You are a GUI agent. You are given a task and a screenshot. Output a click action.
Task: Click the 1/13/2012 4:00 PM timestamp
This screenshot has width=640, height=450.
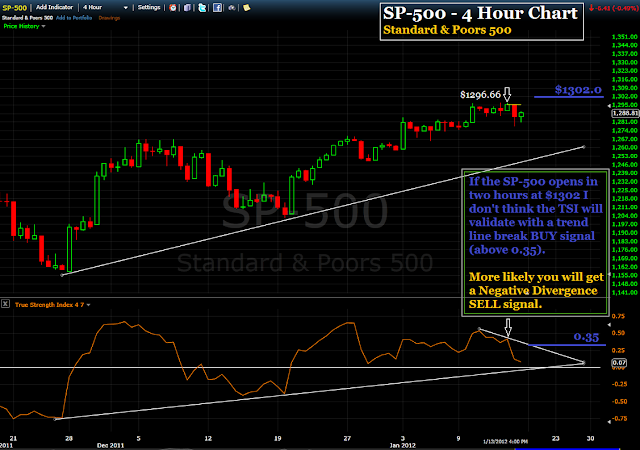click(505, 441)
